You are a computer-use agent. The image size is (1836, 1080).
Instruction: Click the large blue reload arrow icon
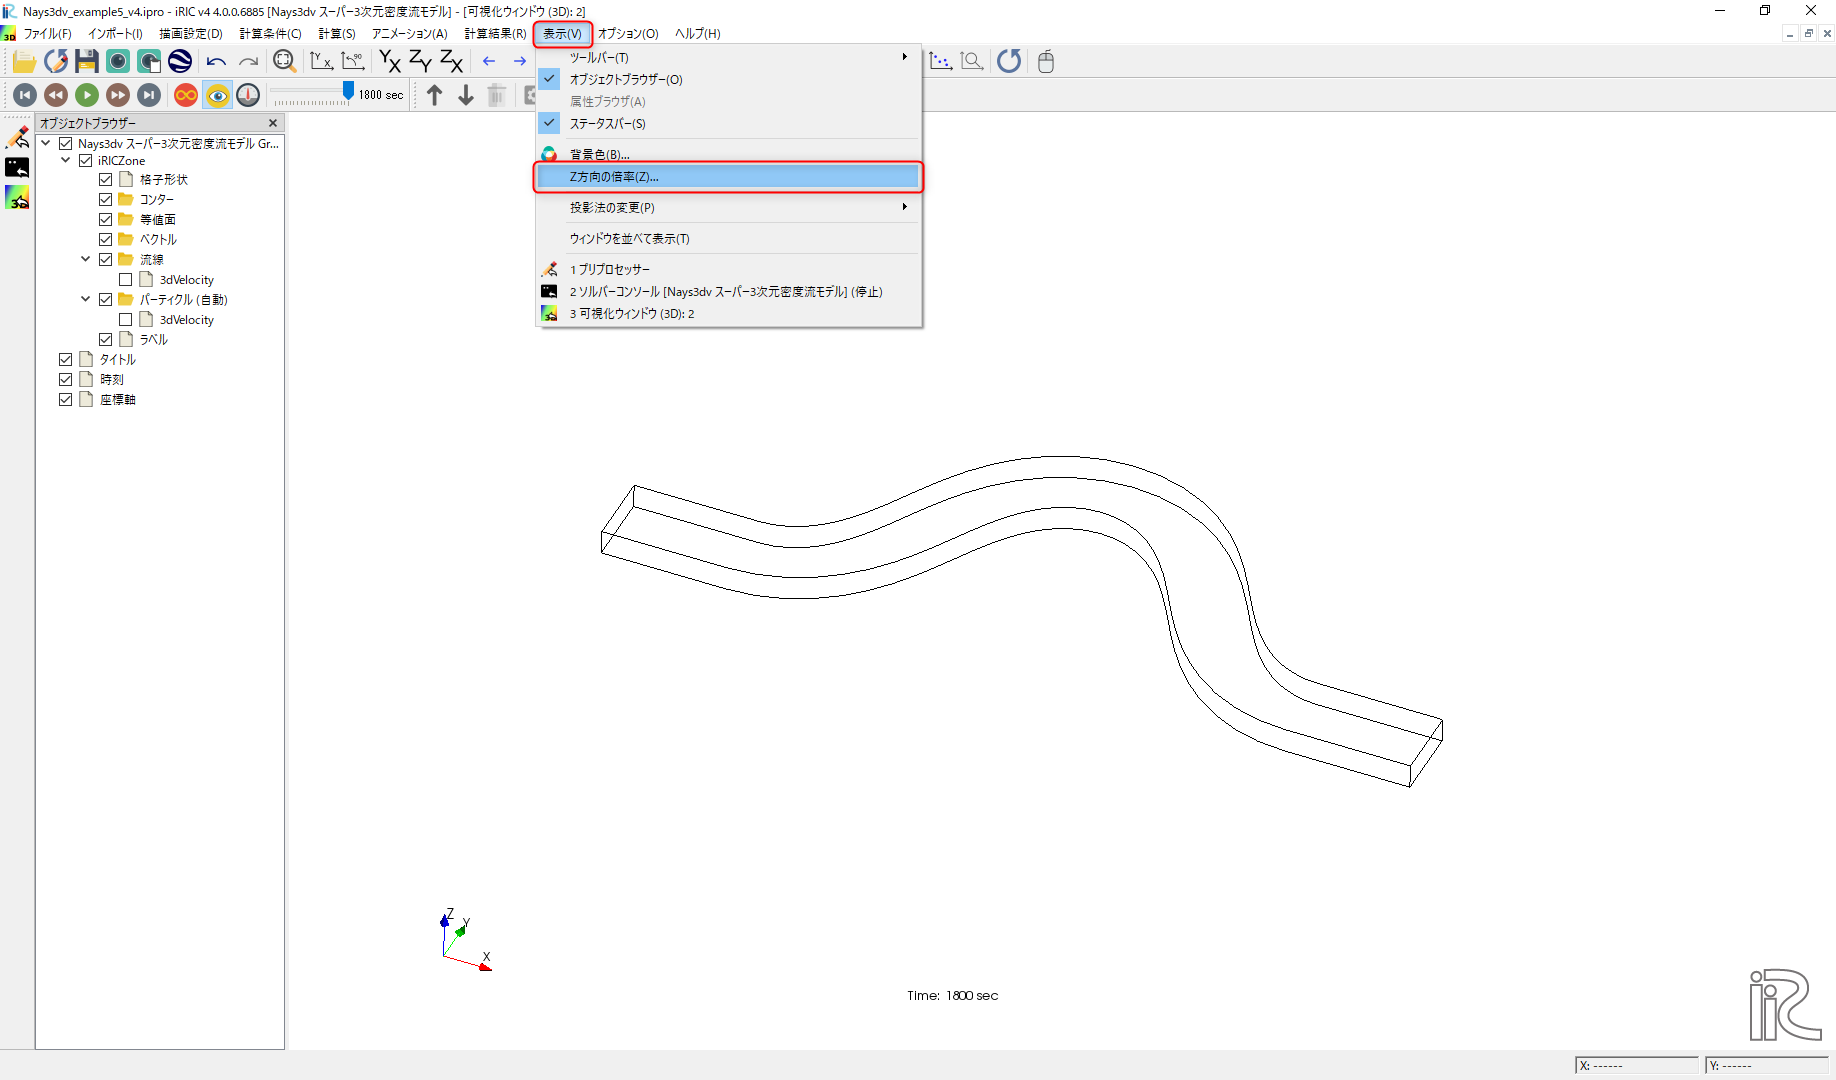1009,62
